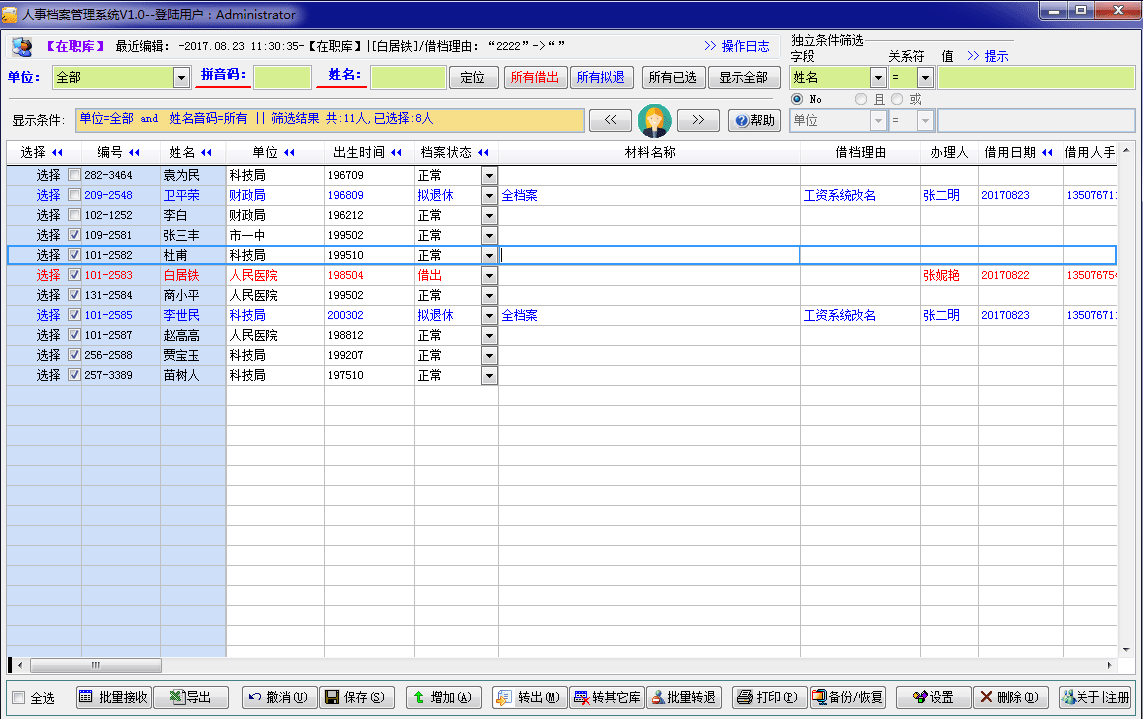Viewport: 1143px width, 719px height.
Task: Open 备份/恢复 backup restore
Action: coord(848,697)
